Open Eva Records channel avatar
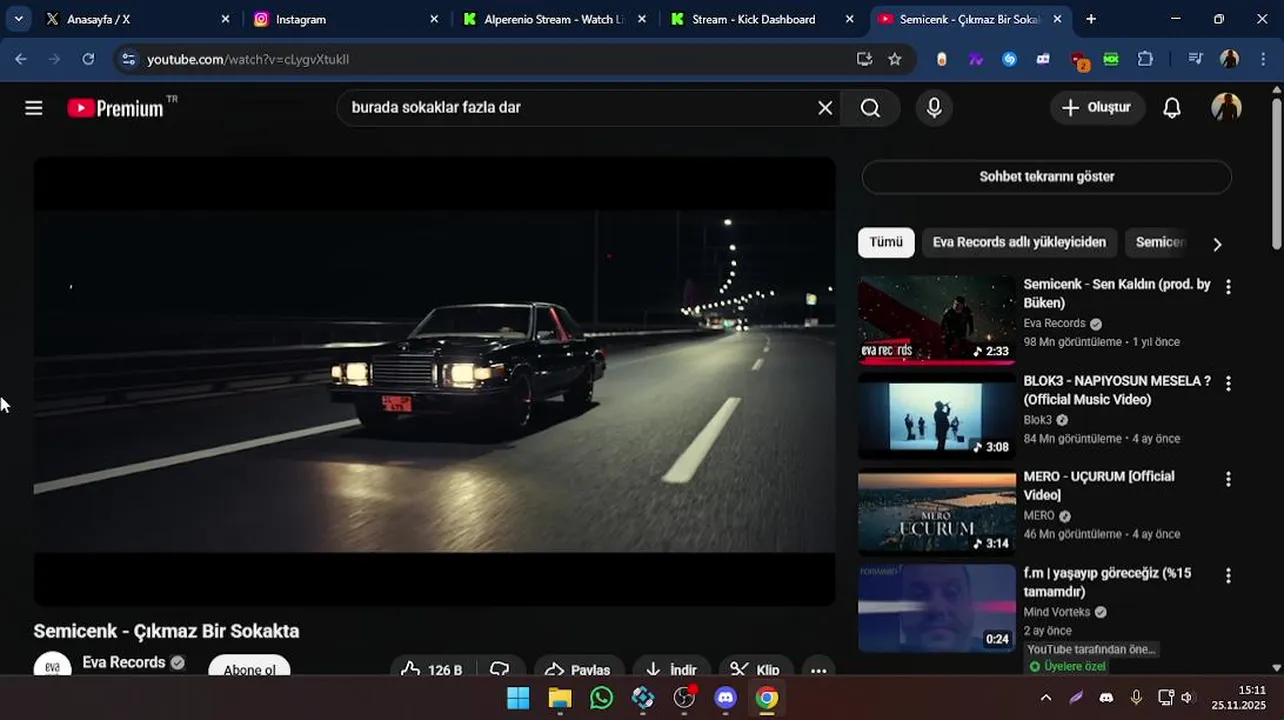Screen dimensions: 1284x720 pos(52,664)
